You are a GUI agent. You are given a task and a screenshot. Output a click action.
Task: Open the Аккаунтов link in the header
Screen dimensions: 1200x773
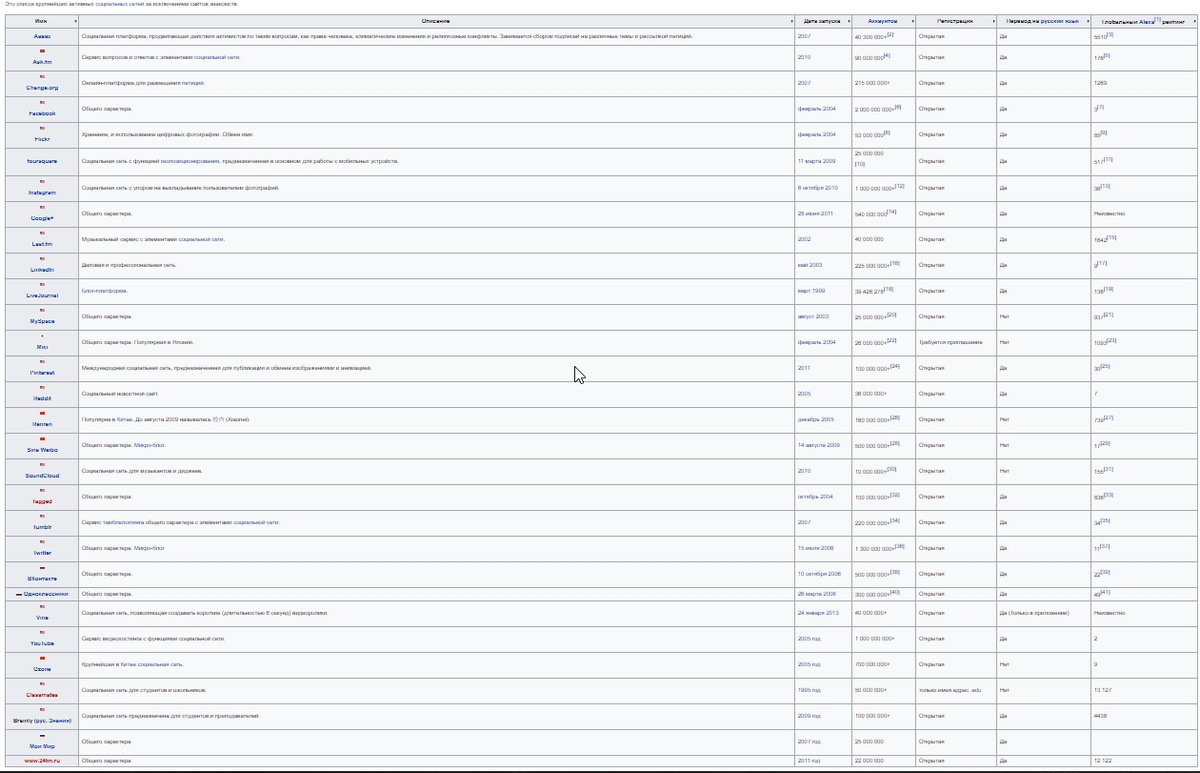click(x=883, y=21)
